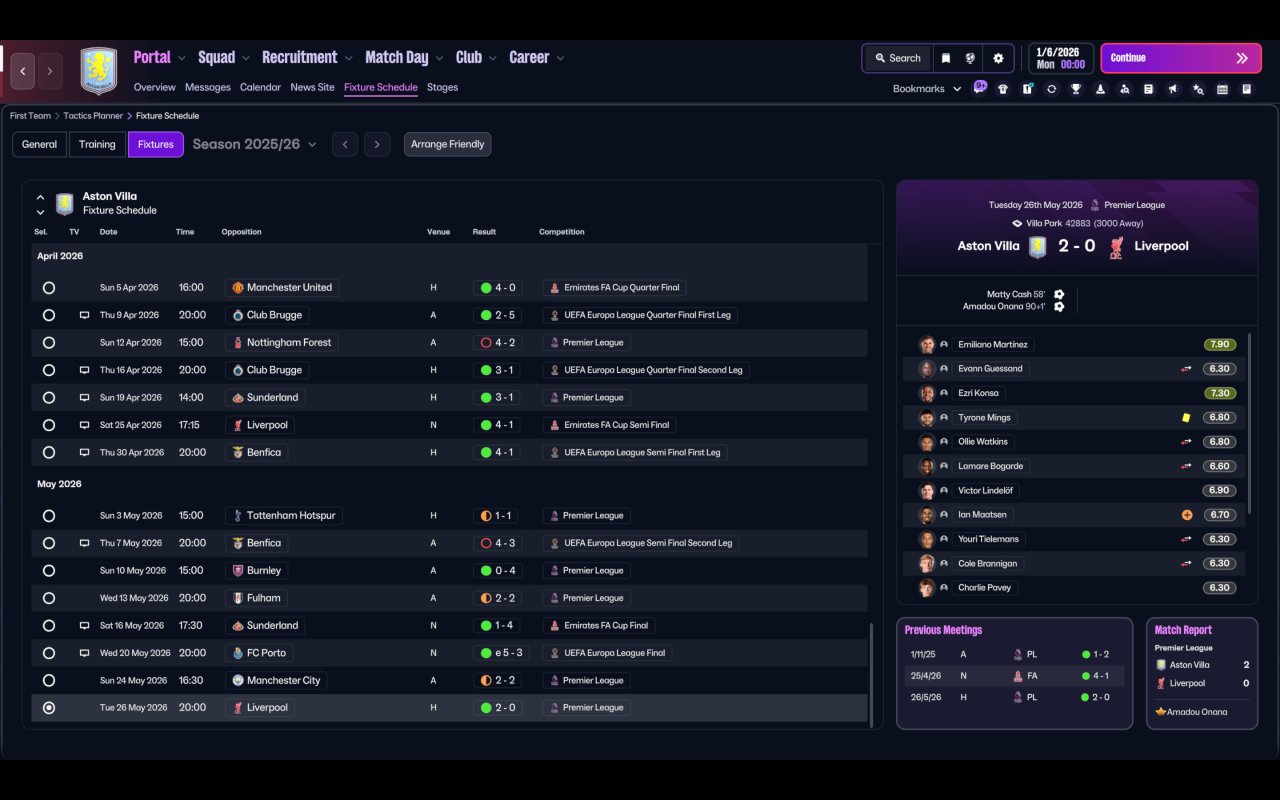Open the Tactics Planner breadcrumb link
Viewport: 1280px width, 800px height.
(93, 116)
